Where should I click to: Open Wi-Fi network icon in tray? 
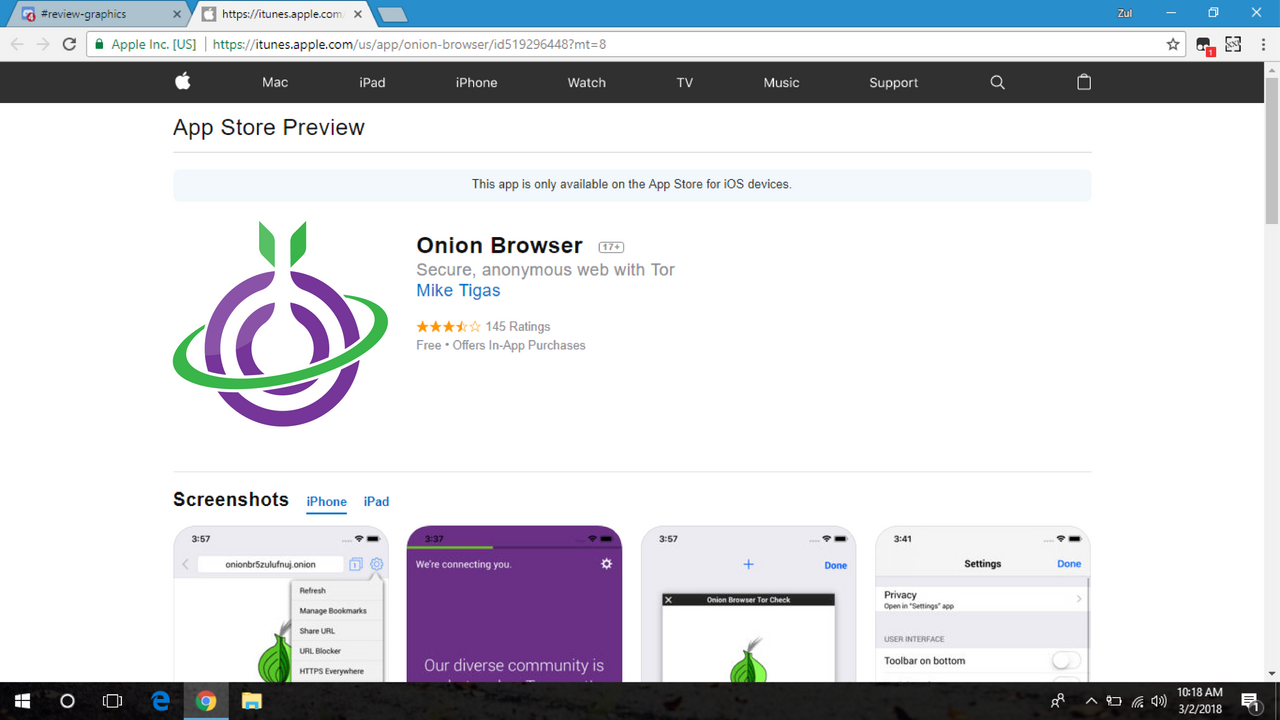(x=1137, y=701)
